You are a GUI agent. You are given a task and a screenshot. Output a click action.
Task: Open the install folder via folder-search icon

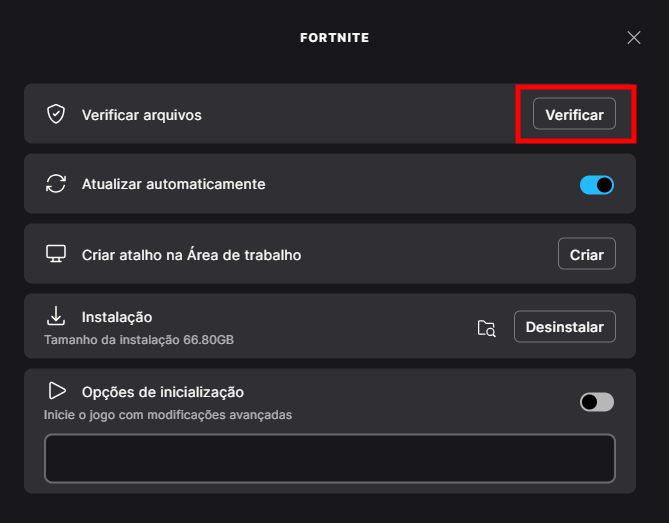point(487,328)
